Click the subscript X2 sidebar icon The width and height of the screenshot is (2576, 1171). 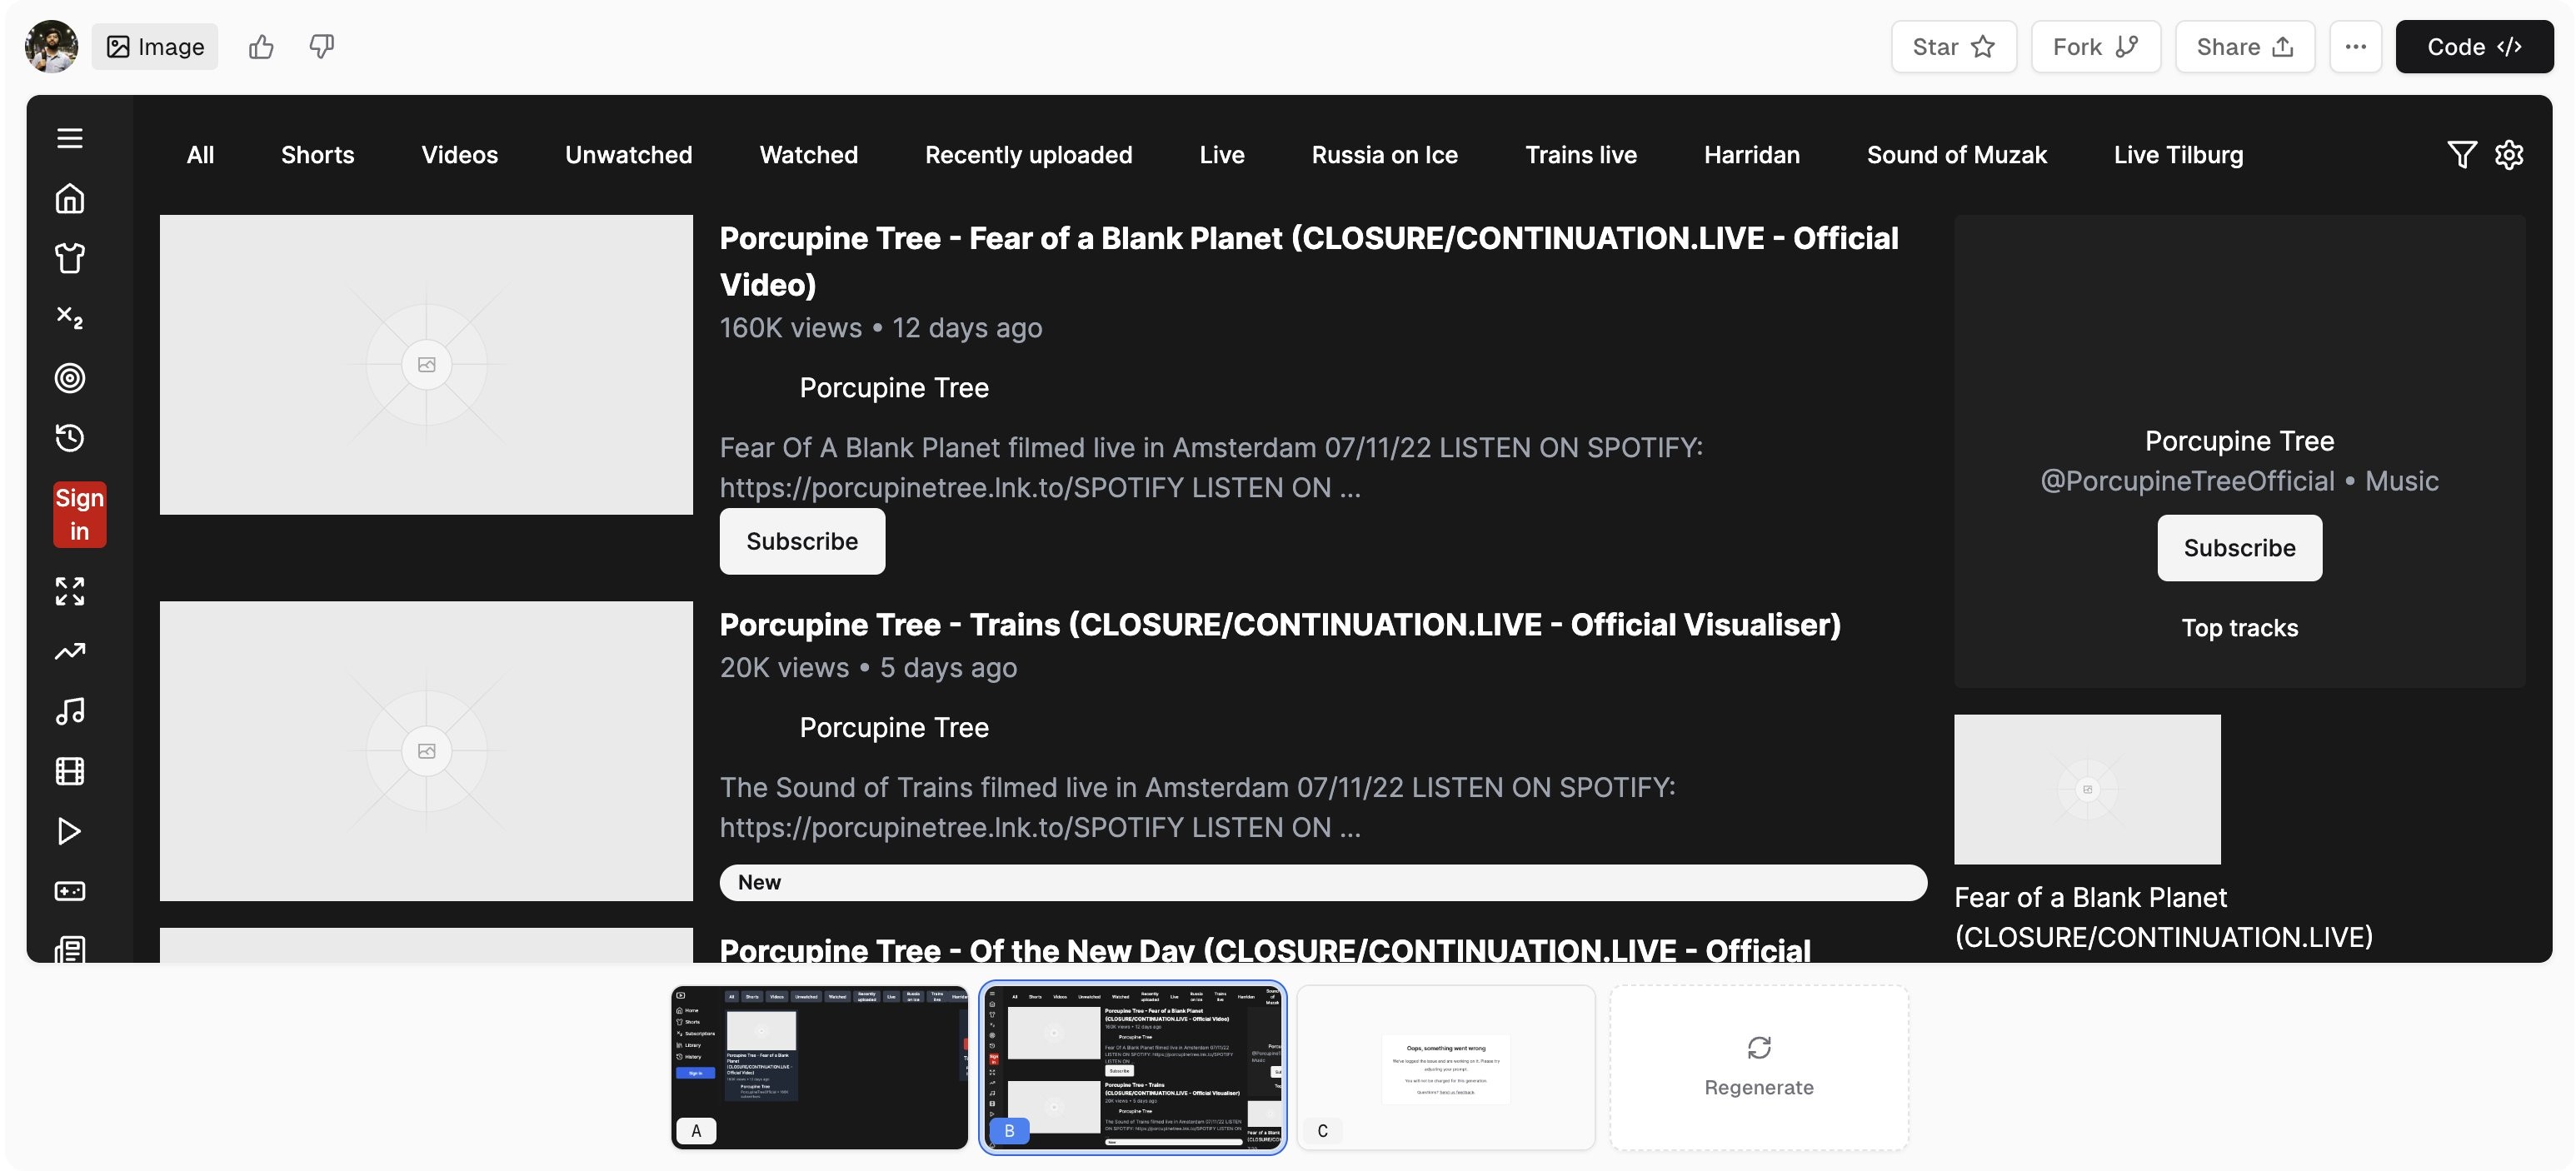click(69, 318)
